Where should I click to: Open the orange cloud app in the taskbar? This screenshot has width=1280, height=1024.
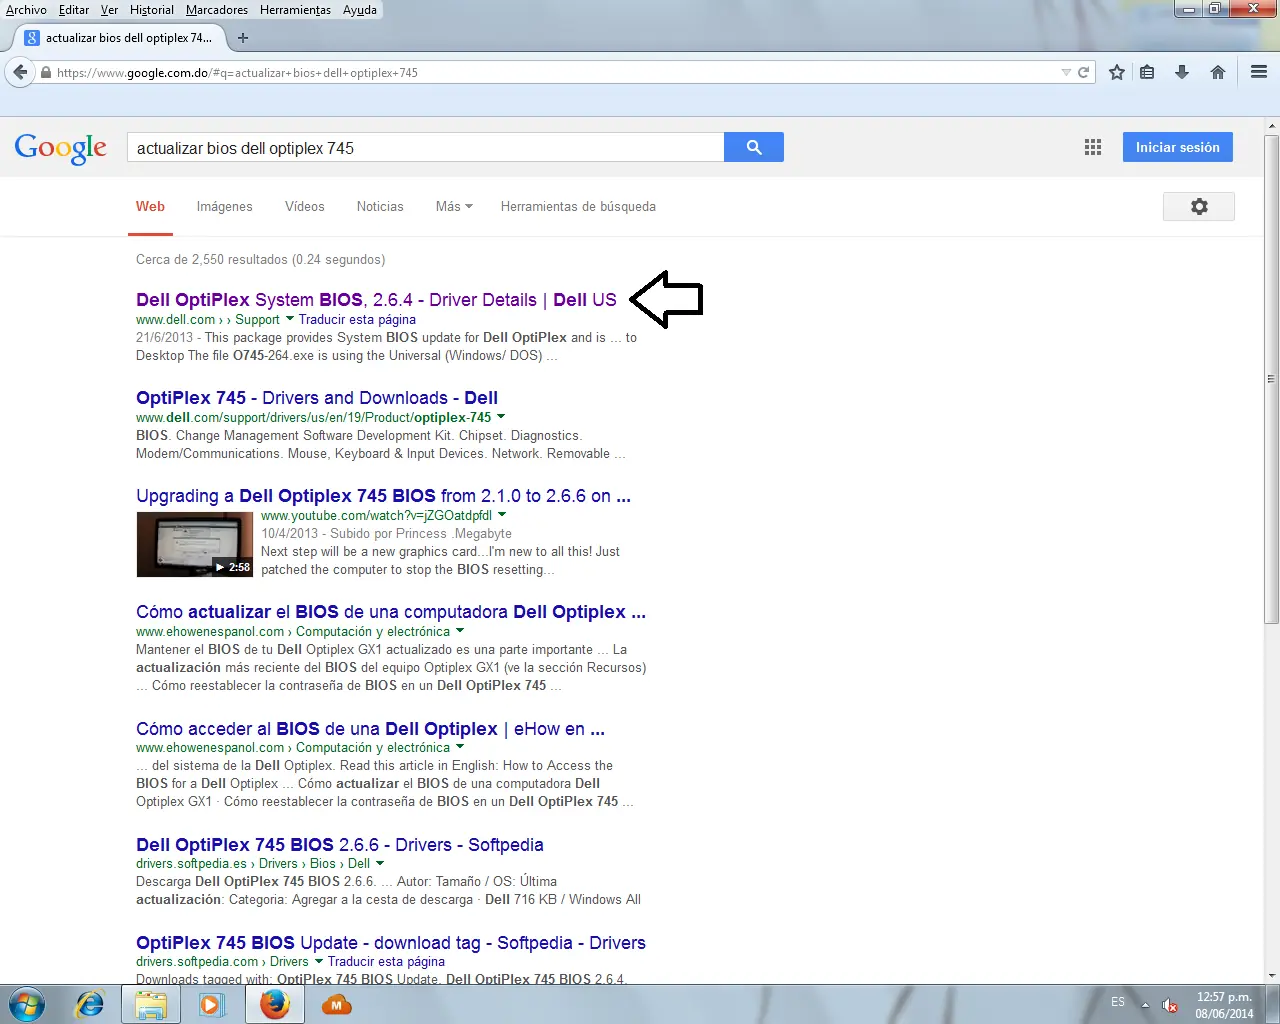(x=336, y=1004)
